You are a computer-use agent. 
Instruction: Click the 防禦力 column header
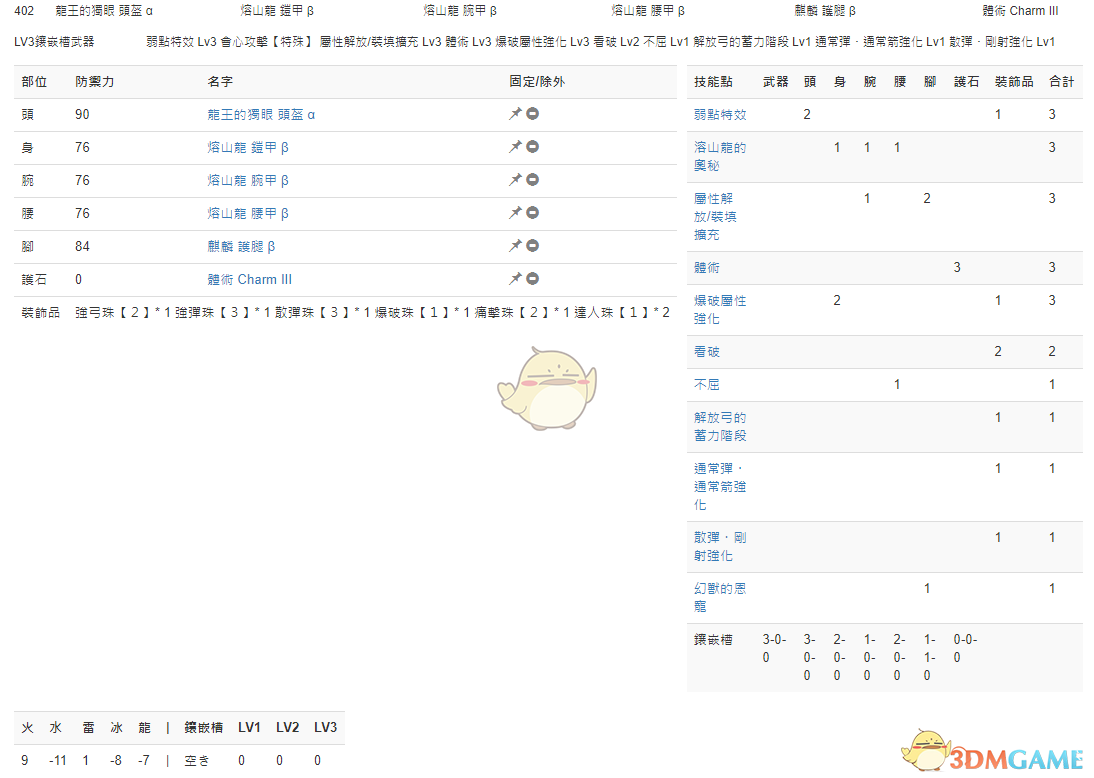[95, 82]
